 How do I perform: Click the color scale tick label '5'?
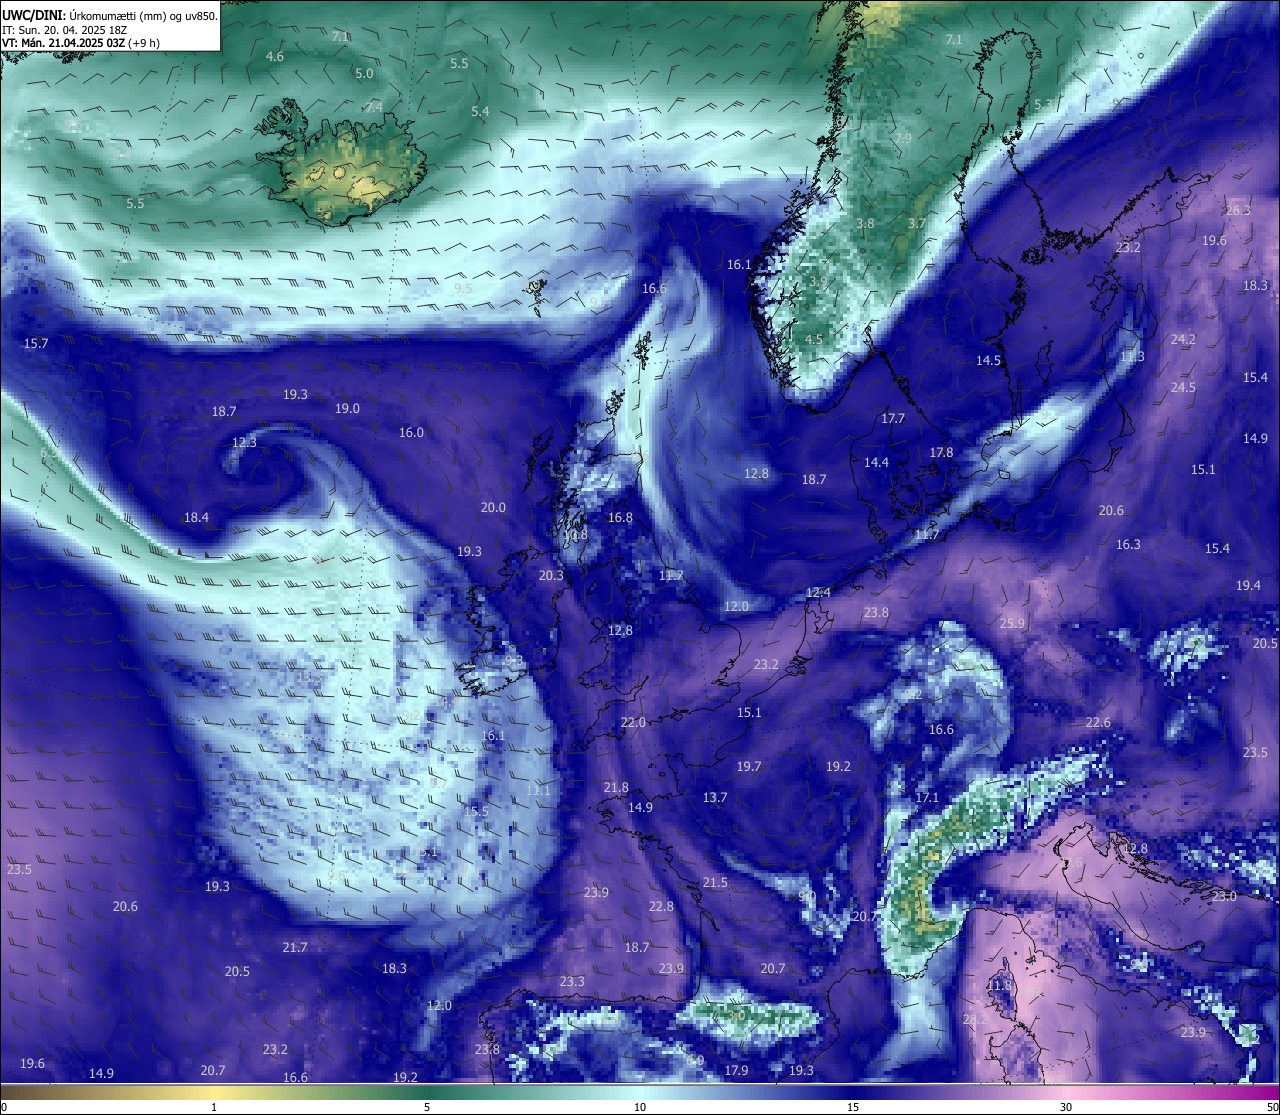pos(427,1107)
